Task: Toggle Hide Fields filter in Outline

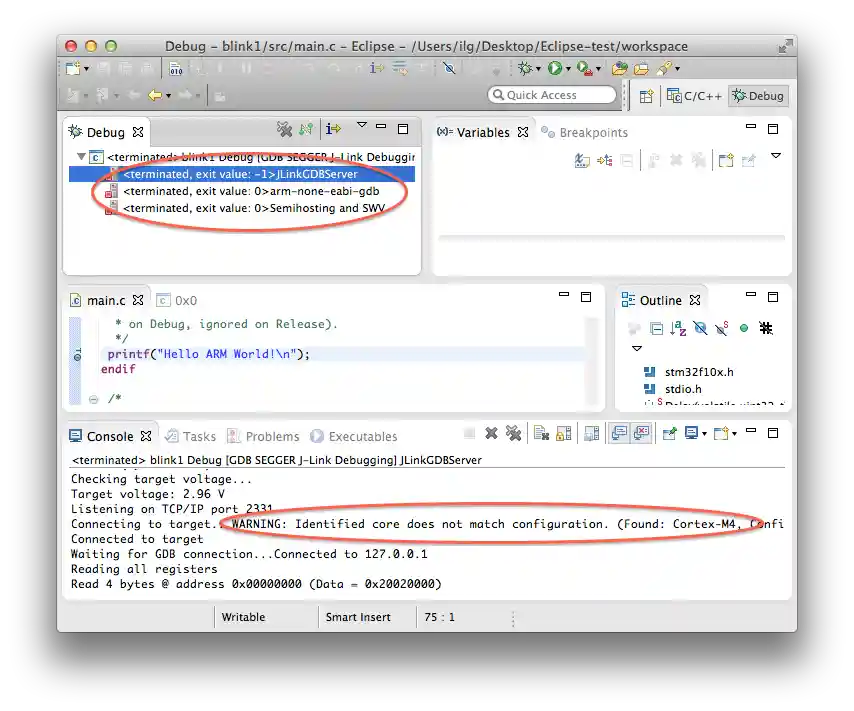Action: pos(700,328)
